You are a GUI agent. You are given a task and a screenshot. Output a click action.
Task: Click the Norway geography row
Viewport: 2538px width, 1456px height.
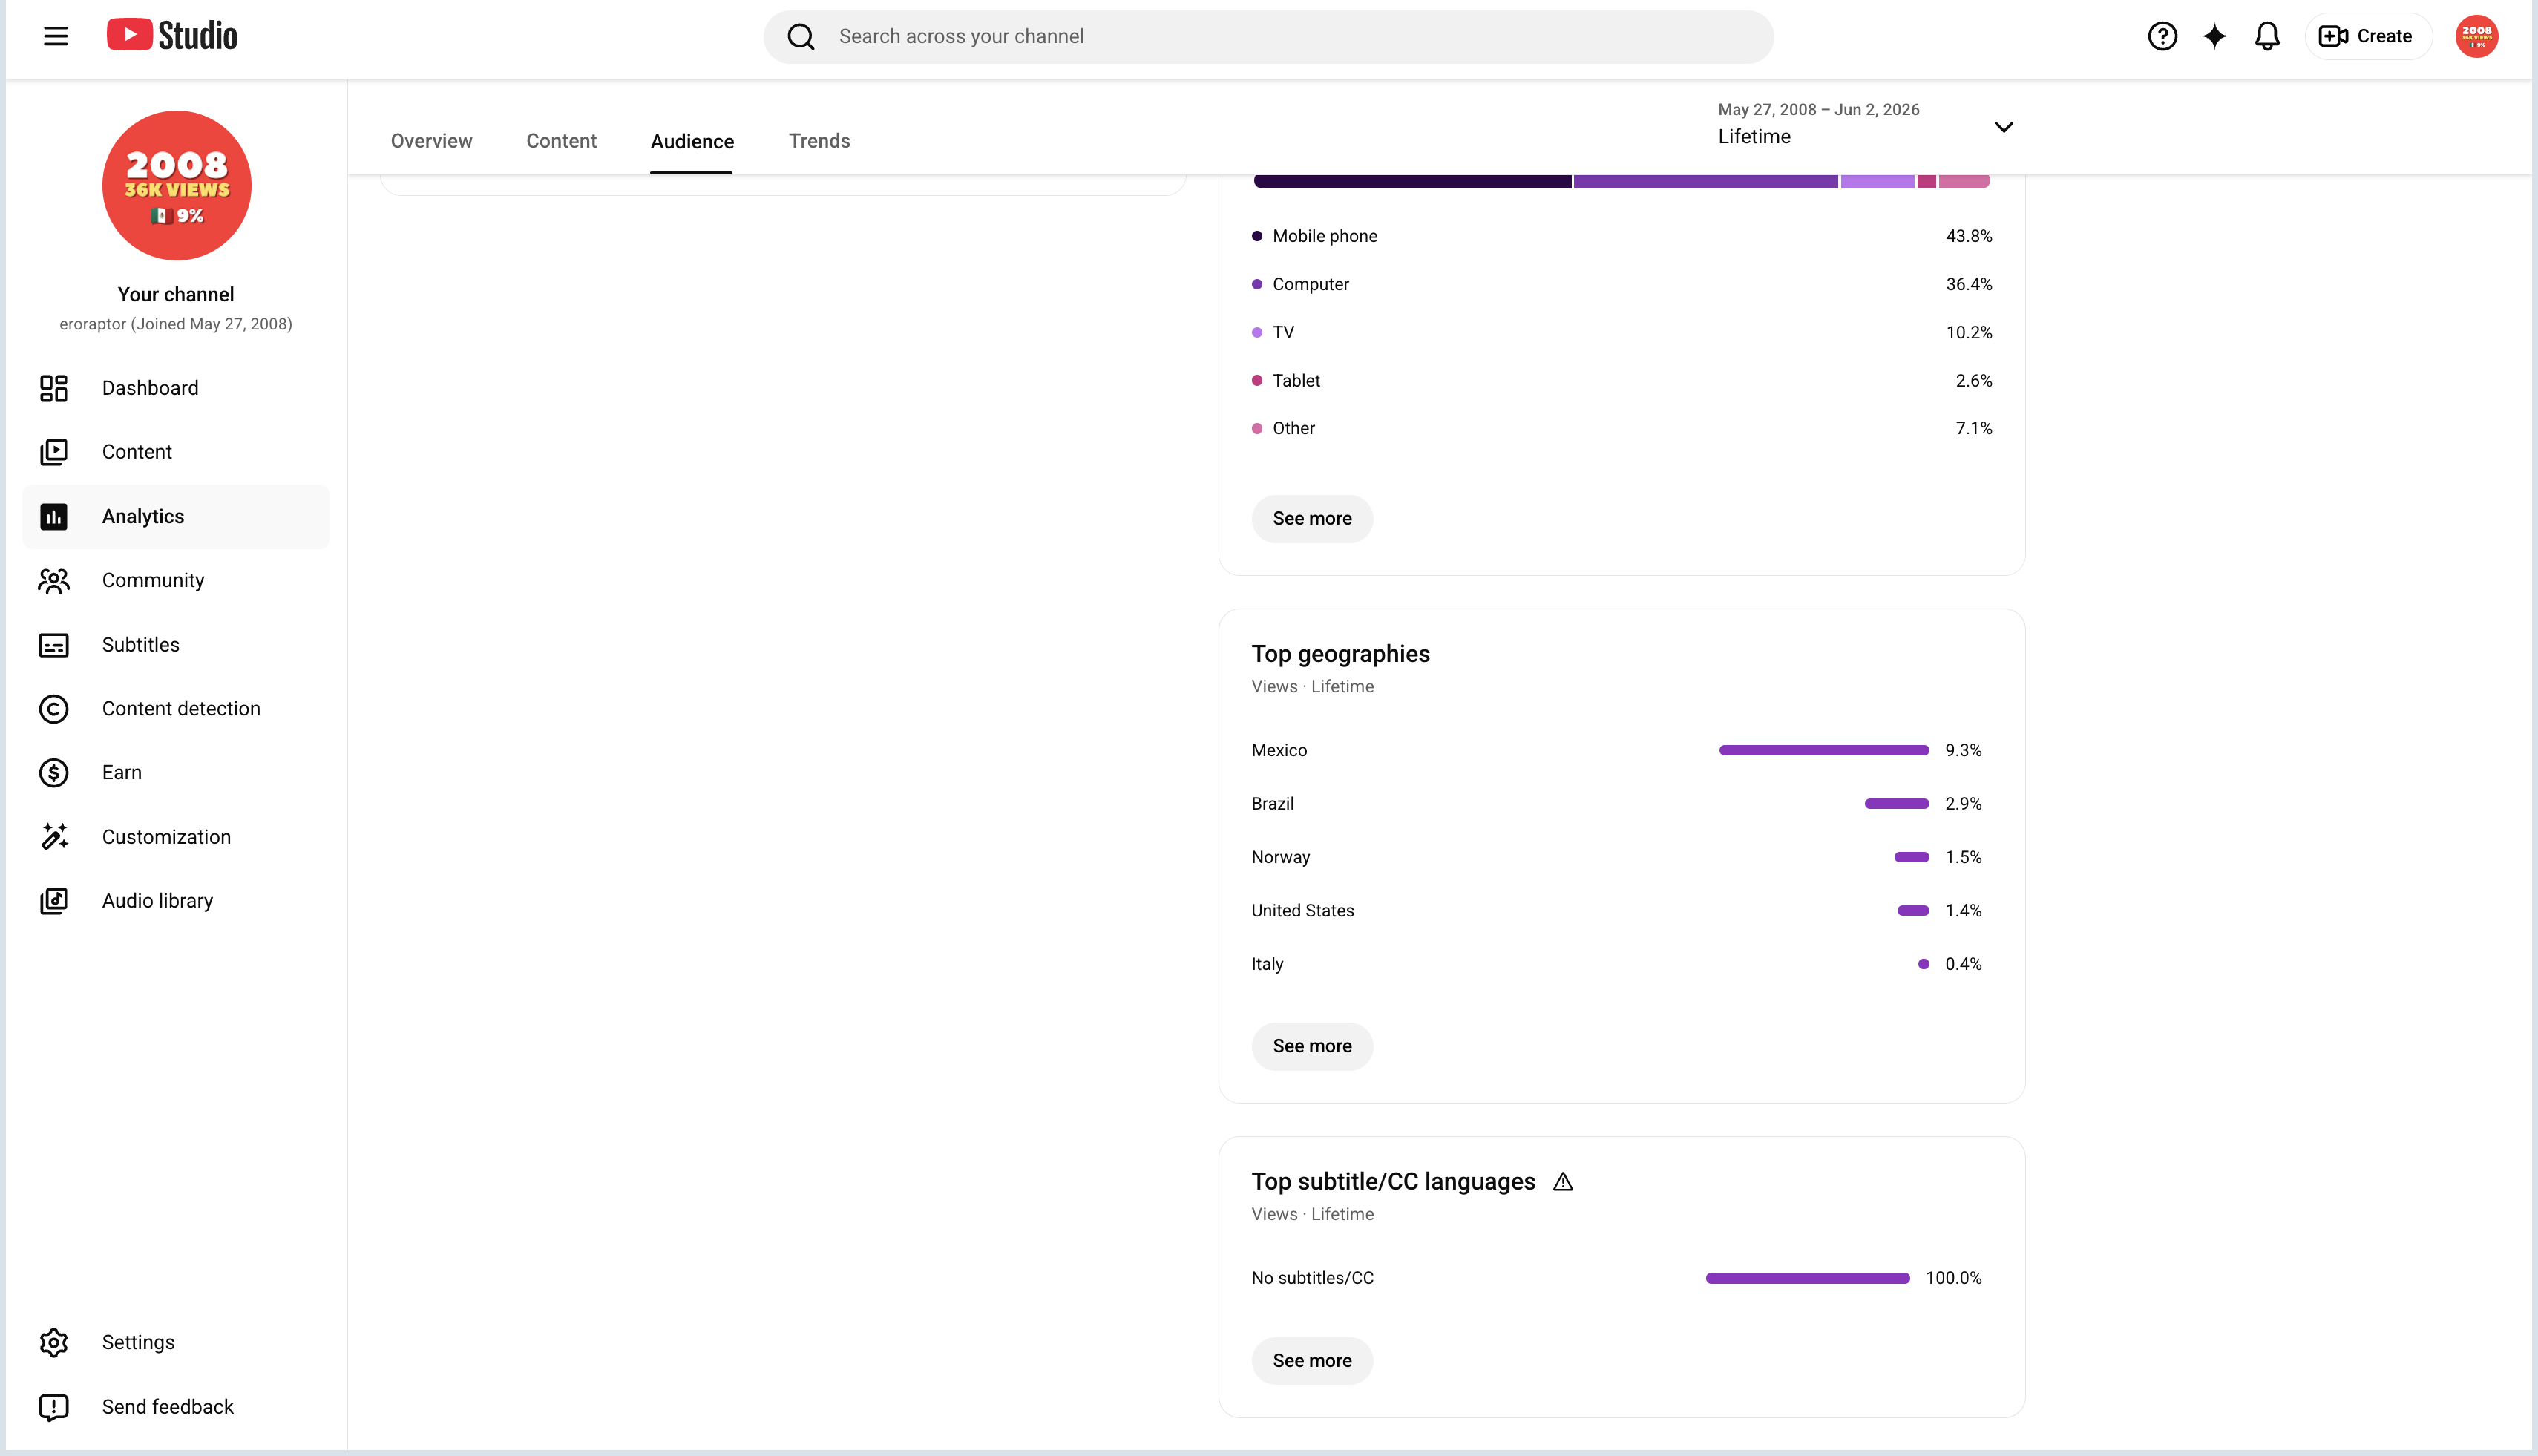1616,857
